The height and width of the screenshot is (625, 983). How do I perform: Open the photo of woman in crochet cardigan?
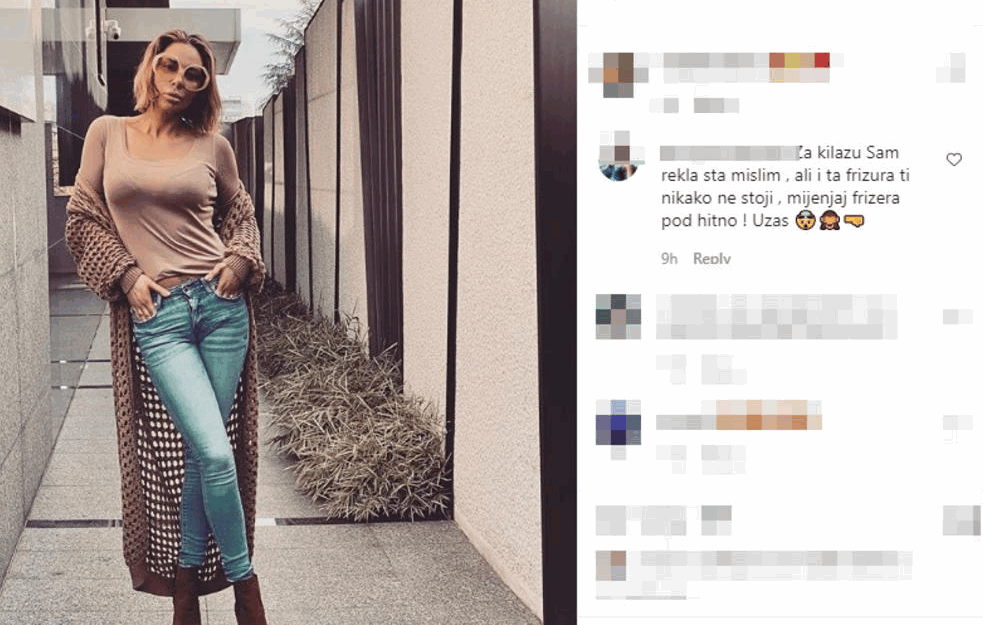(x=288, y=312)
